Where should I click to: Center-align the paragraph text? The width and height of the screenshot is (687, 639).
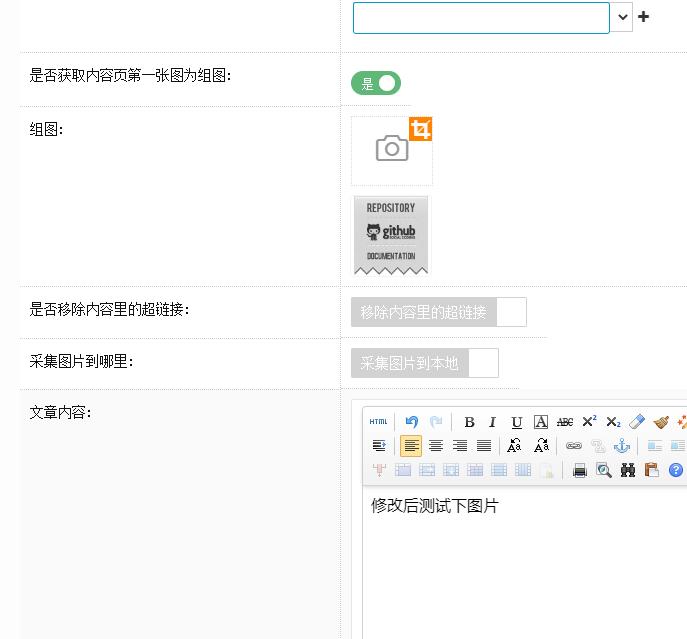pos(436,446)
